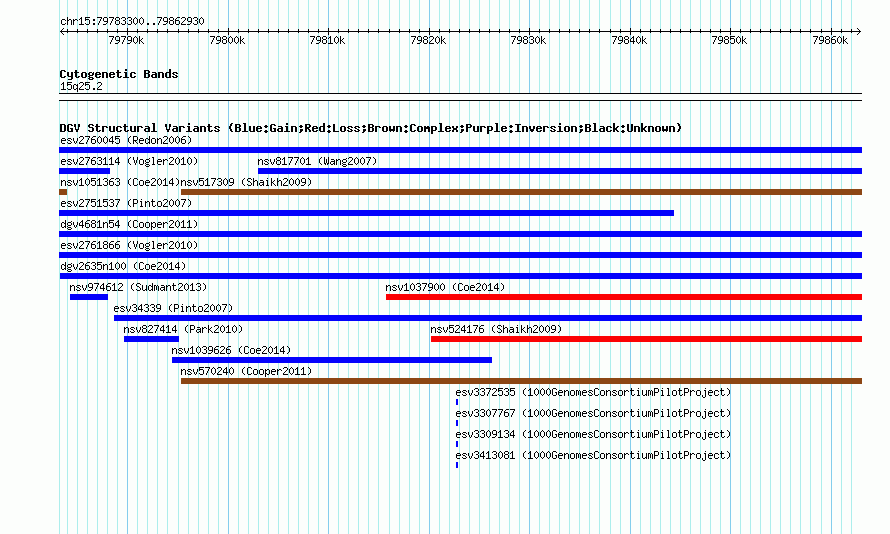Select the dgv2635n100 blue bar
Image resolution: width=890 pixels, height=534 pixels.
460,276
